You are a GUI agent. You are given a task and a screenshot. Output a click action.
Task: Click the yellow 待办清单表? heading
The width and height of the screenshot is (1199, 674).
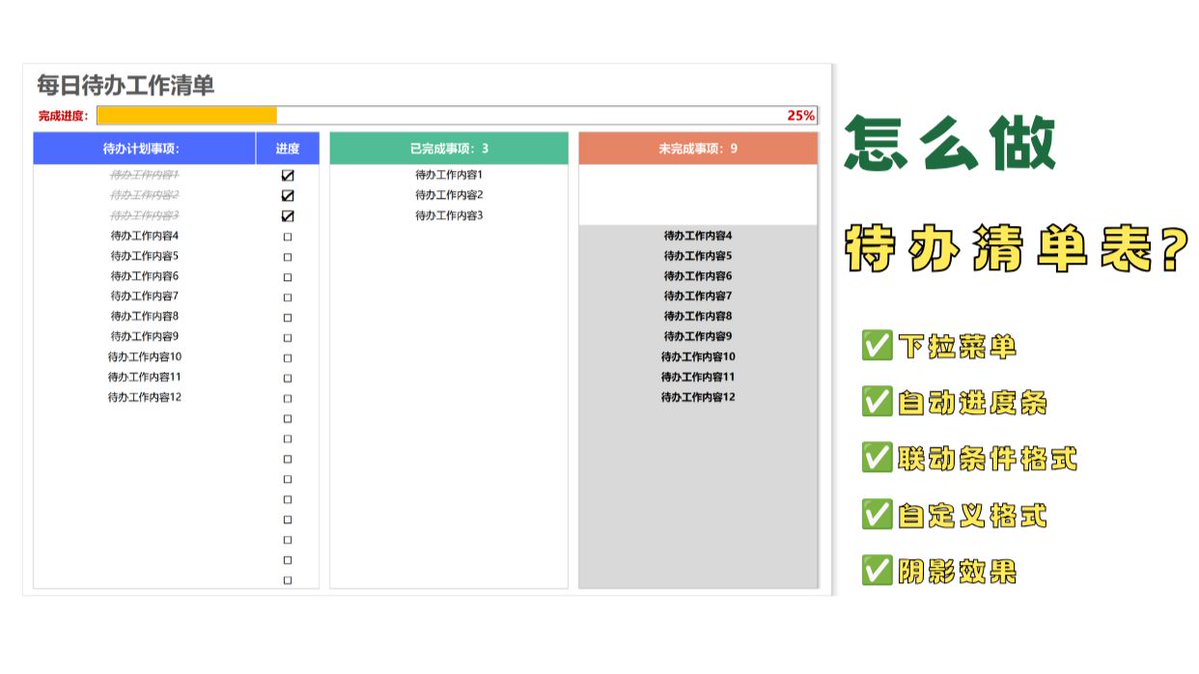(1017, 249)
